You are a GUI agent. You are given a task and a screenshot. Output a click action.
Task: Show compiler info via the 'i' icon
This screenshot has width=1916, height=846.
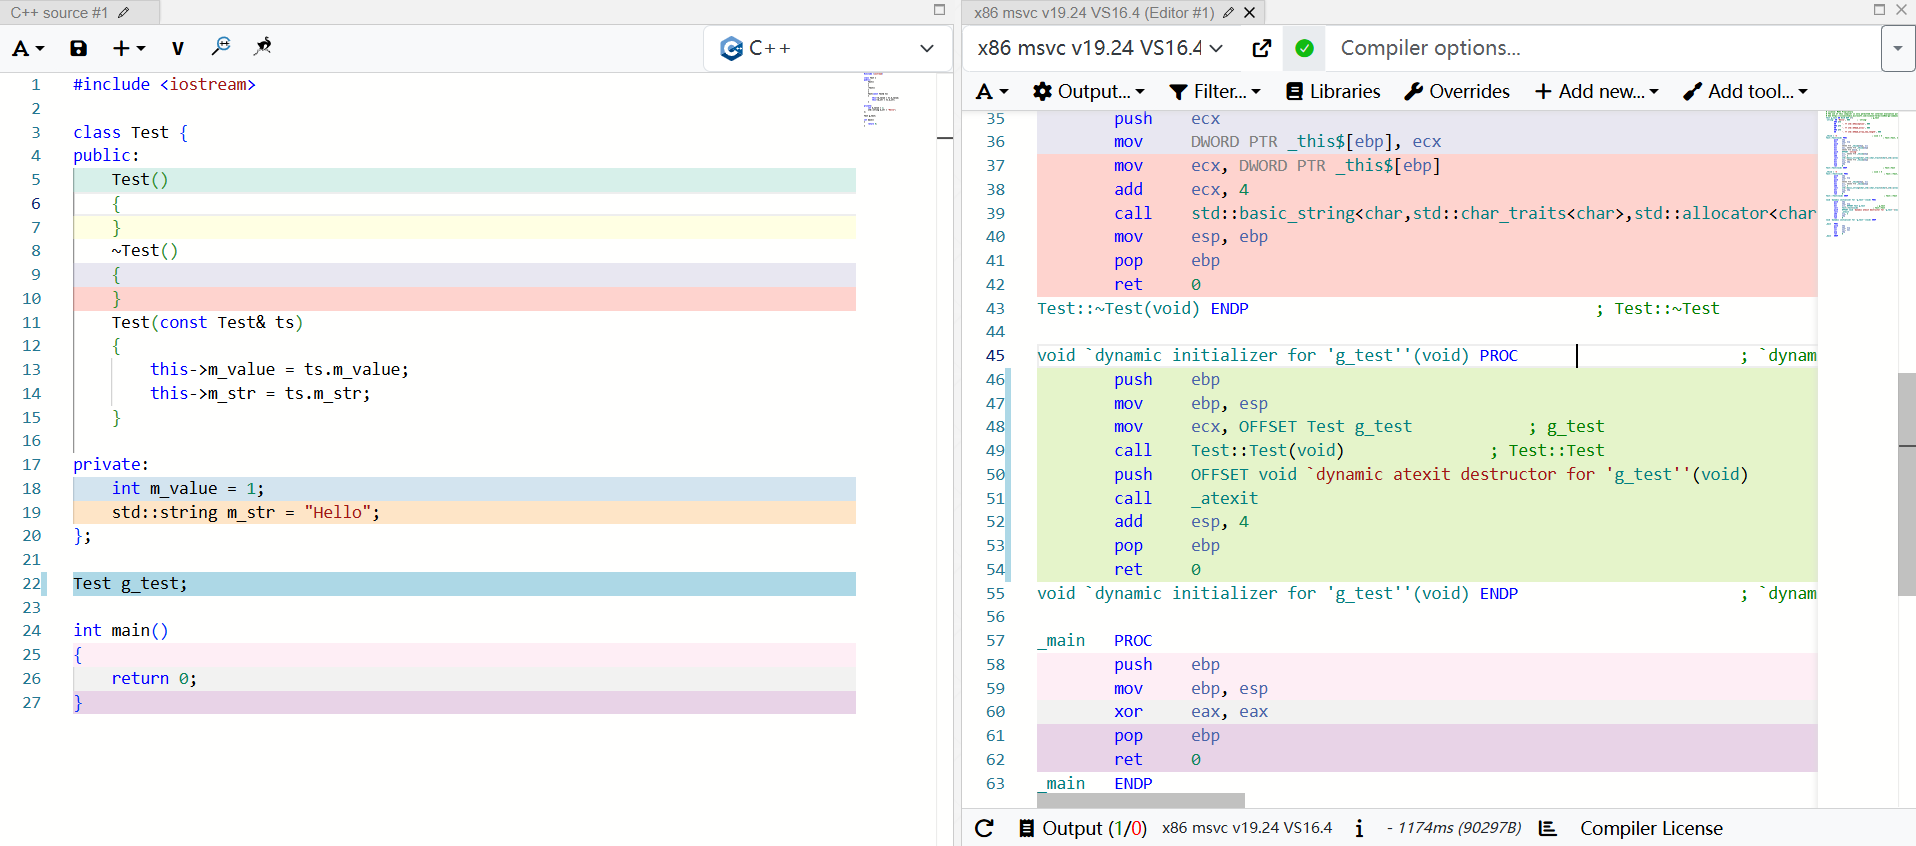pos(1358,828)
